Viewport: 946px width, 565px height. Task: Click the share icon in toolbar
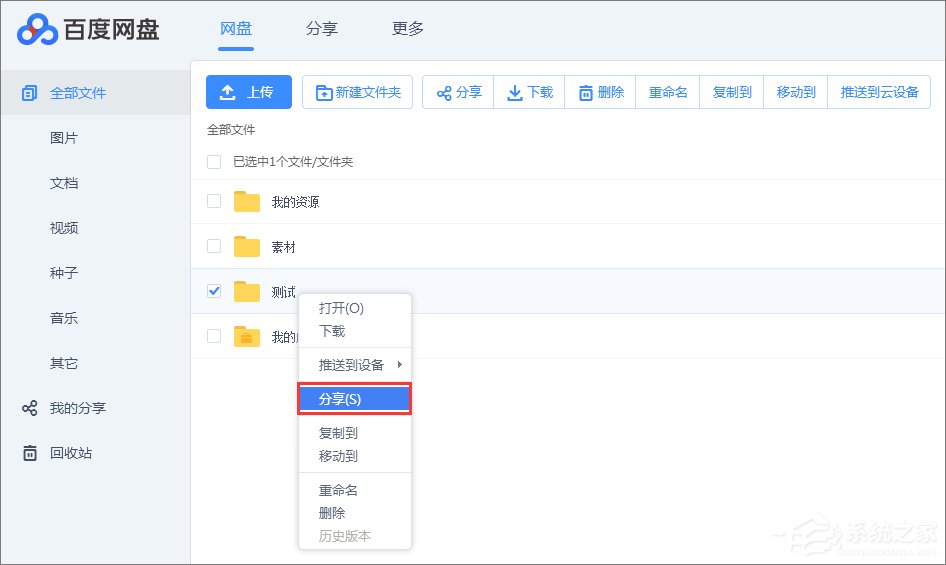click(444, 93)
